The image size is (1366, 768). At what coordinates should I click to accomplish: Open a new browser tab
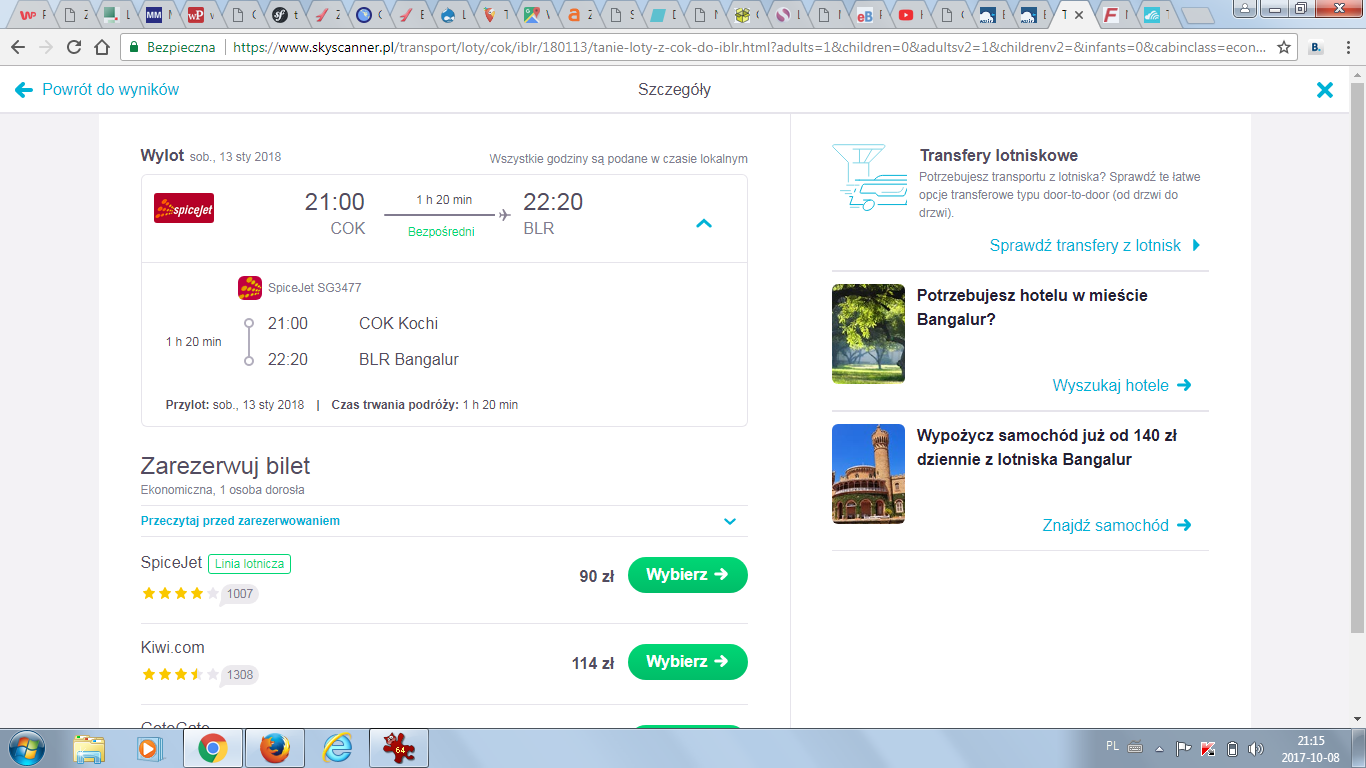(x=1197, y=15)
